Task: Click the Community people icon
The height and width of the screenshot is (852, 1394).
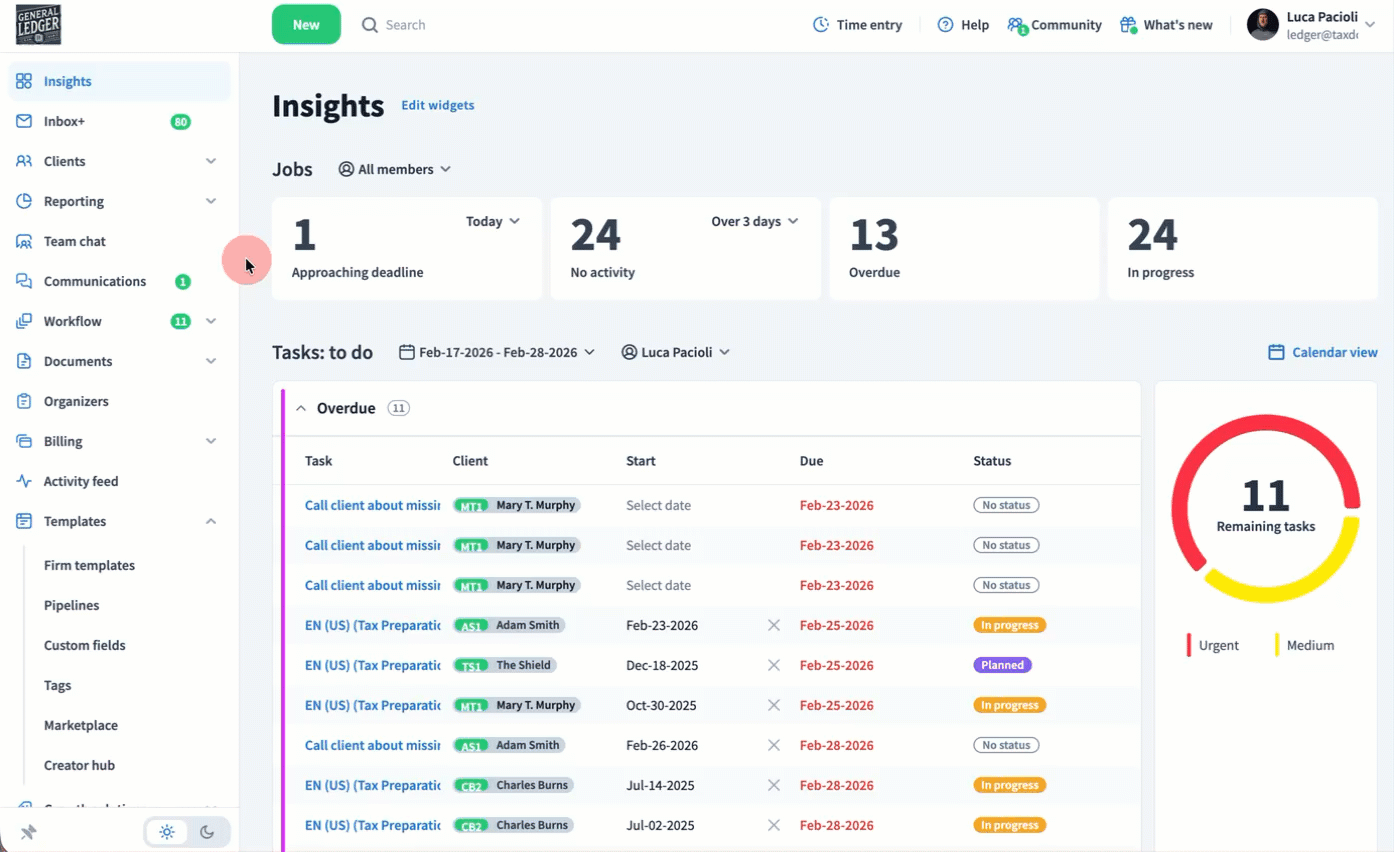Action: coord(1016,25)
